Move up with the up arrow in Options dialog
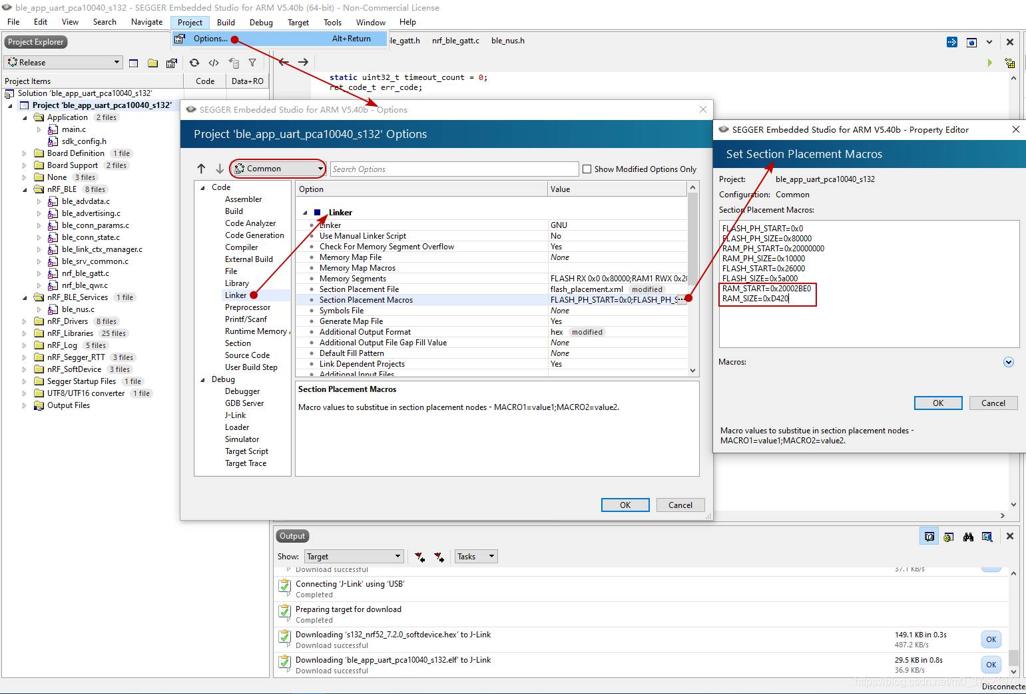 click(x=201, y=169)
